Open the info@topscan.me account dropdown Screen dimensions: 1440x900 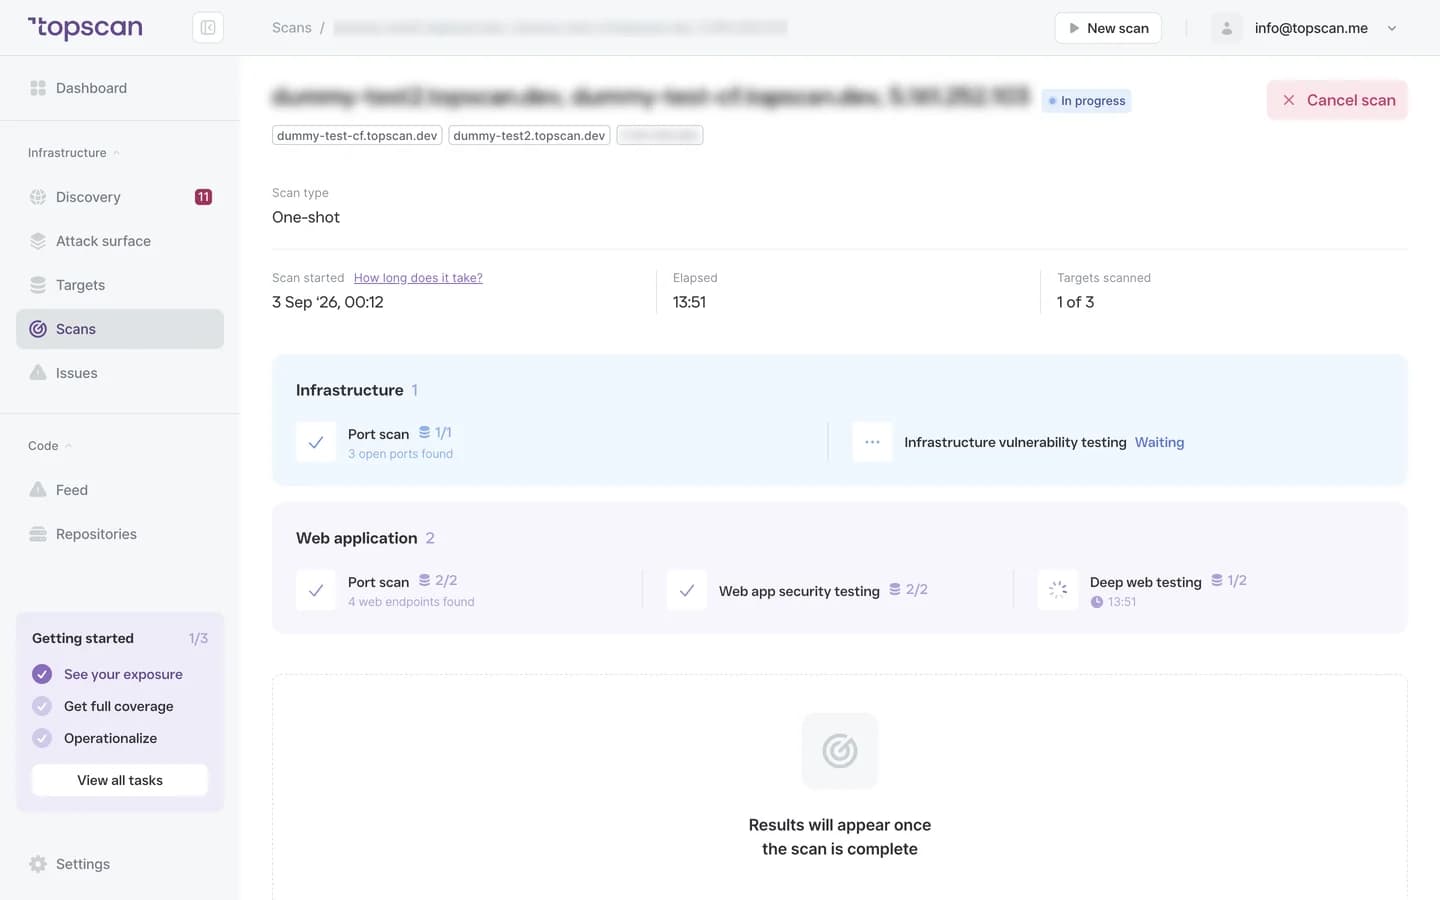[x=1310, y=28]
